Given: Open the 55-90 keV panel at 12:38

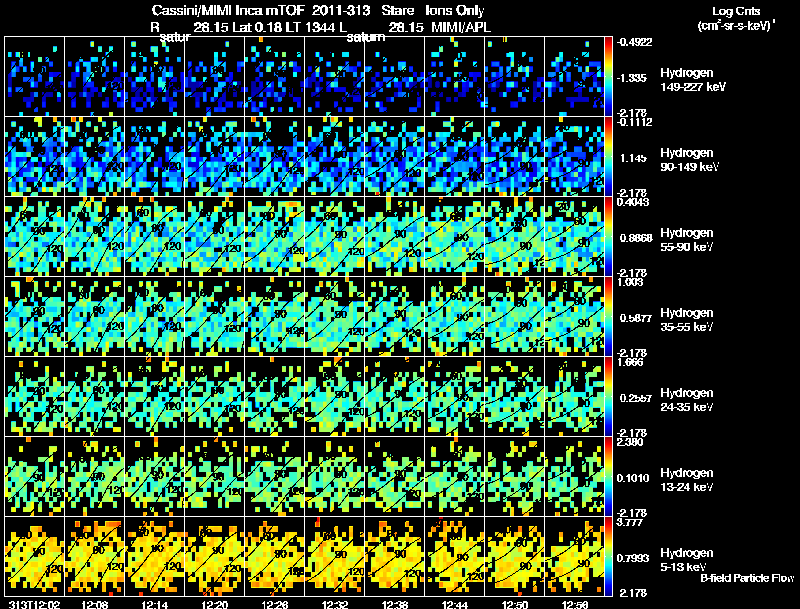Looking at the screenshot, I should [395, 237].
